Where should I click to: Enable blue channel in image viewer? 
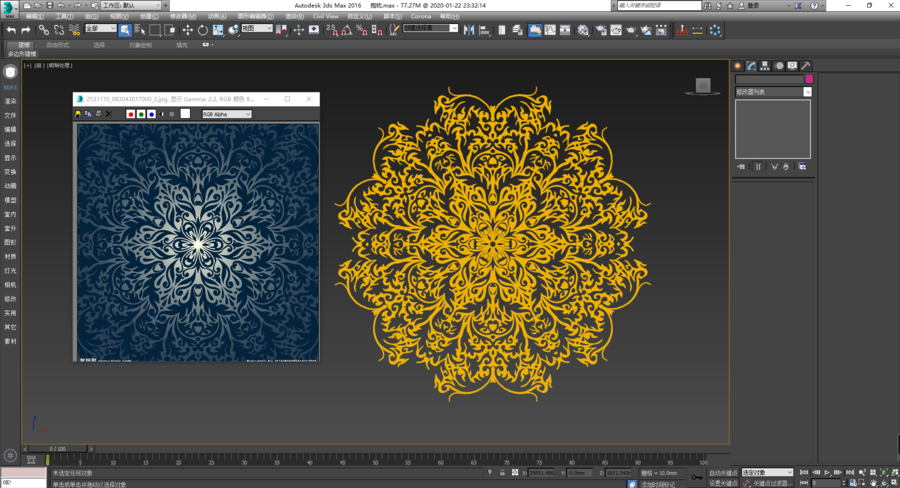click(152, 114)
